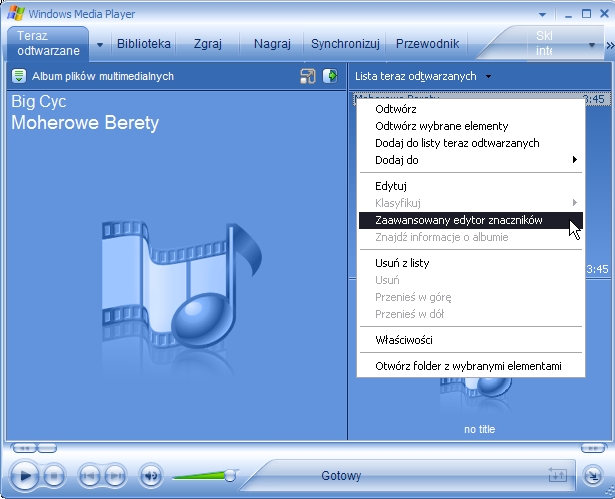
Task: Click the sklep internetowy tab
Action: pos(545,43)
